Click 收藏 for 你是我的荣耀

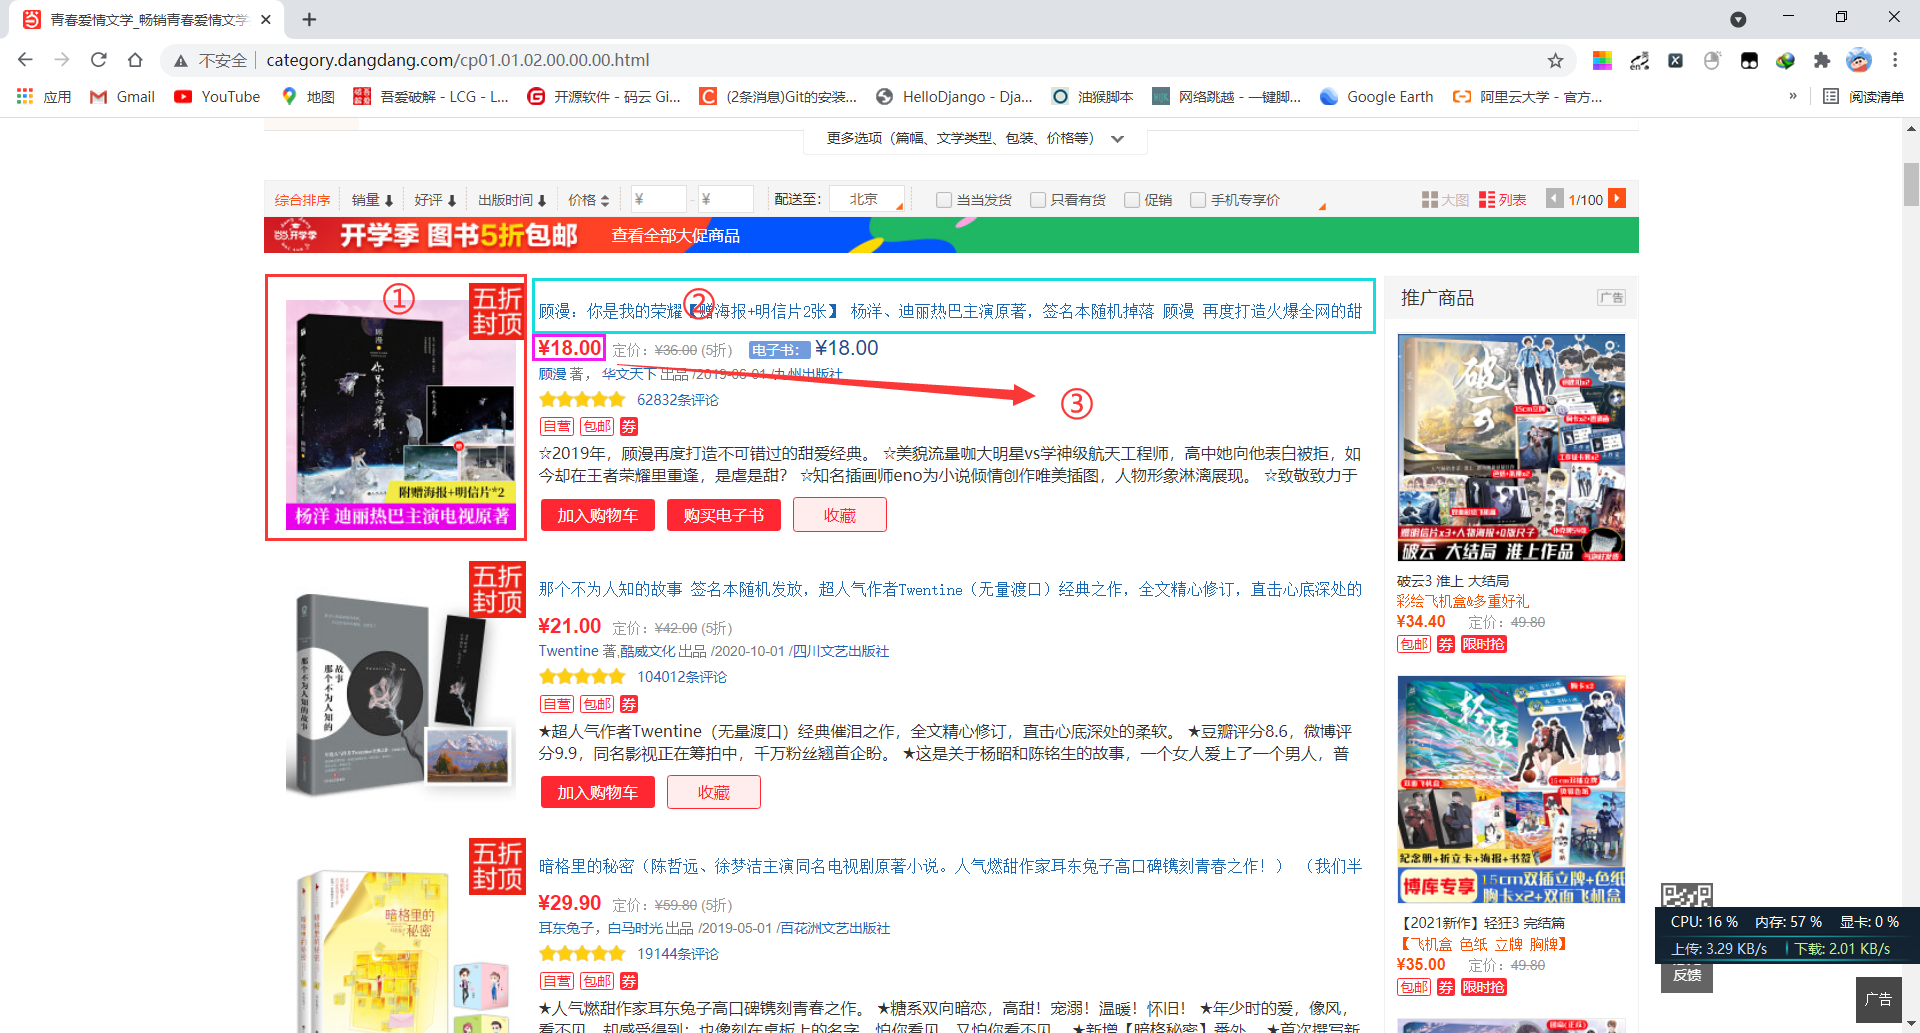(840, 515)
